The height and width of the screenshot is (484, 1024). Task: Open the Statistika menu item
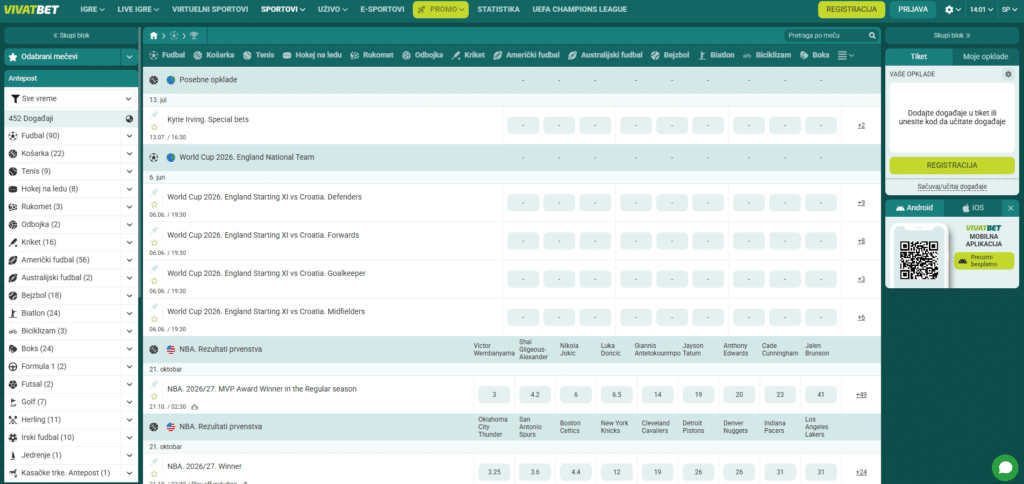click(498, 9)
